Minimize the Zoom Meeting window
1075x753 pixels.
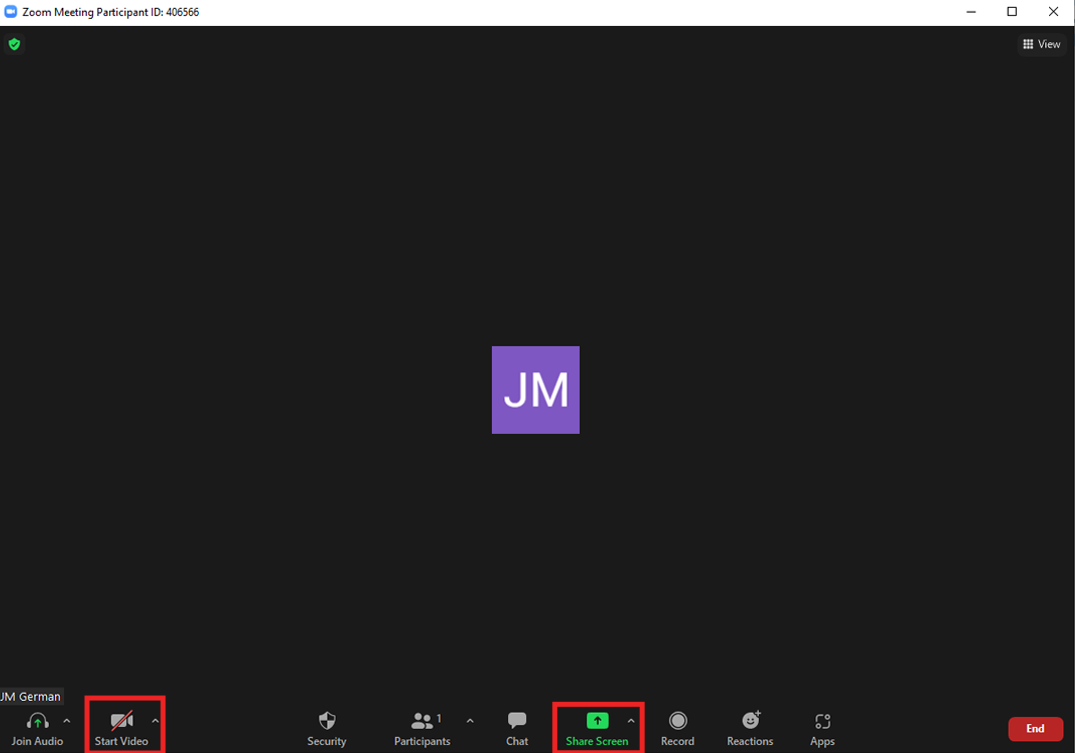(971, 12)
